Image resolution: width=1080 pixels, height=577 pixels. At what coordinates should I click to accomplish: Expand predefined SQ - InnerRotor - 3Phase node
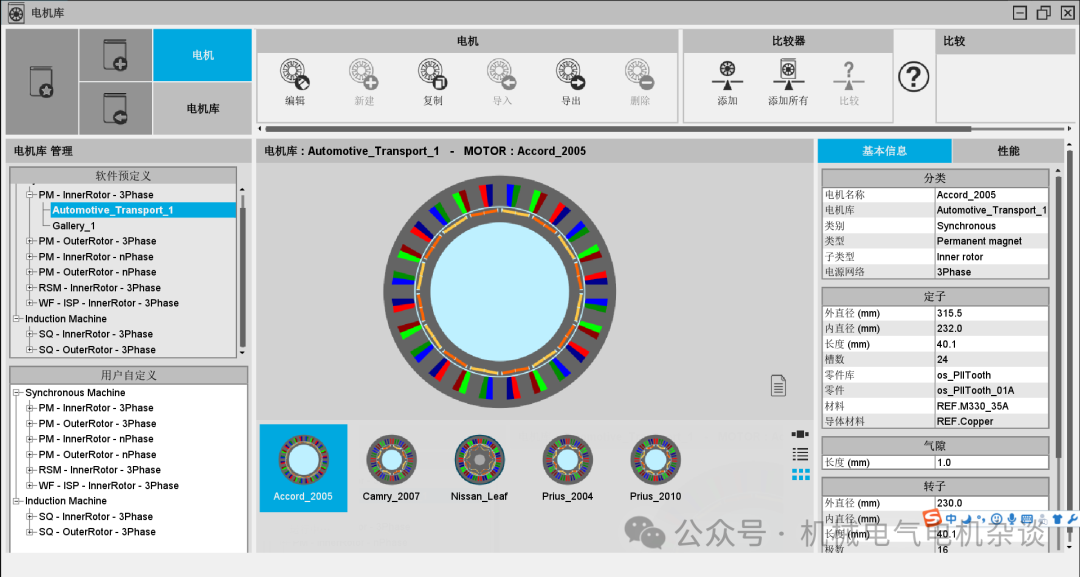click(30, 334)
